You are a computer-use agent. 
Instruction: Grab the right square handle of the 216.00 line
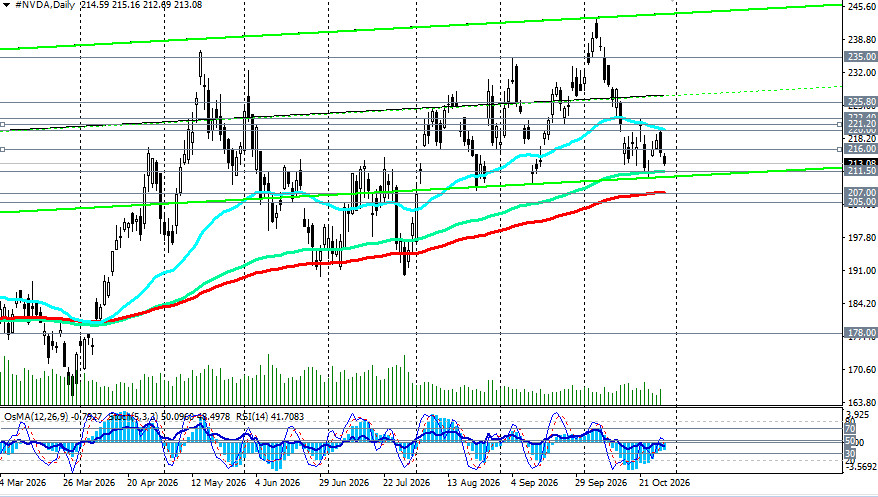point(840,149)
